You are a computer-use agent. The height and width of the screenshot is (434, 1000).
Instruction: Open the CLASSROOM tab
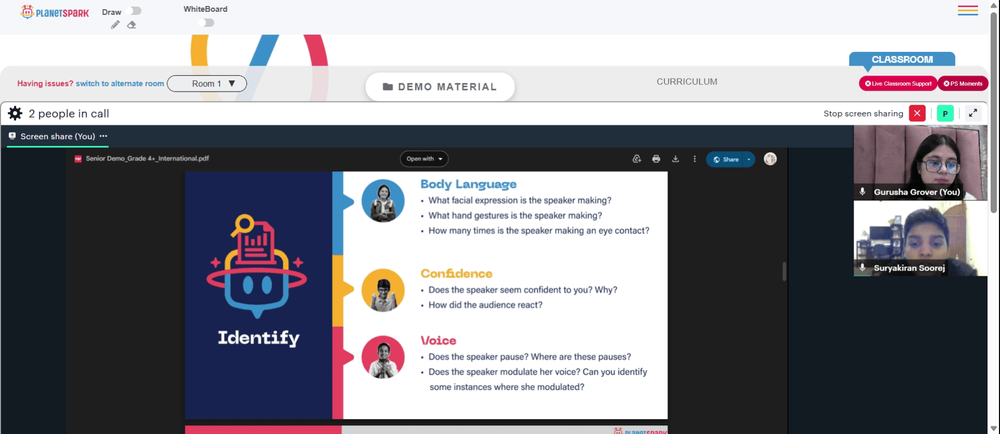click(902, 59)
